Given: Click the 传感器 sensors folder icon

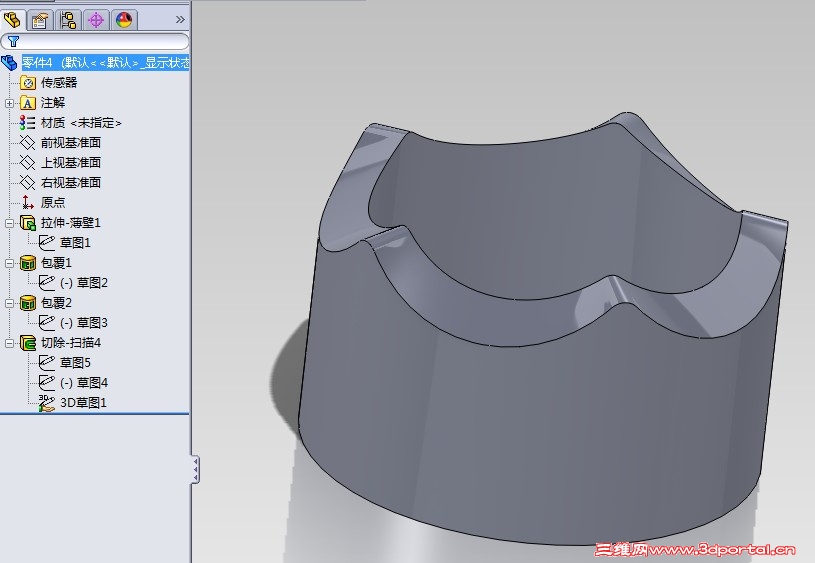Looking at the screenshot, I should (28, 83).
